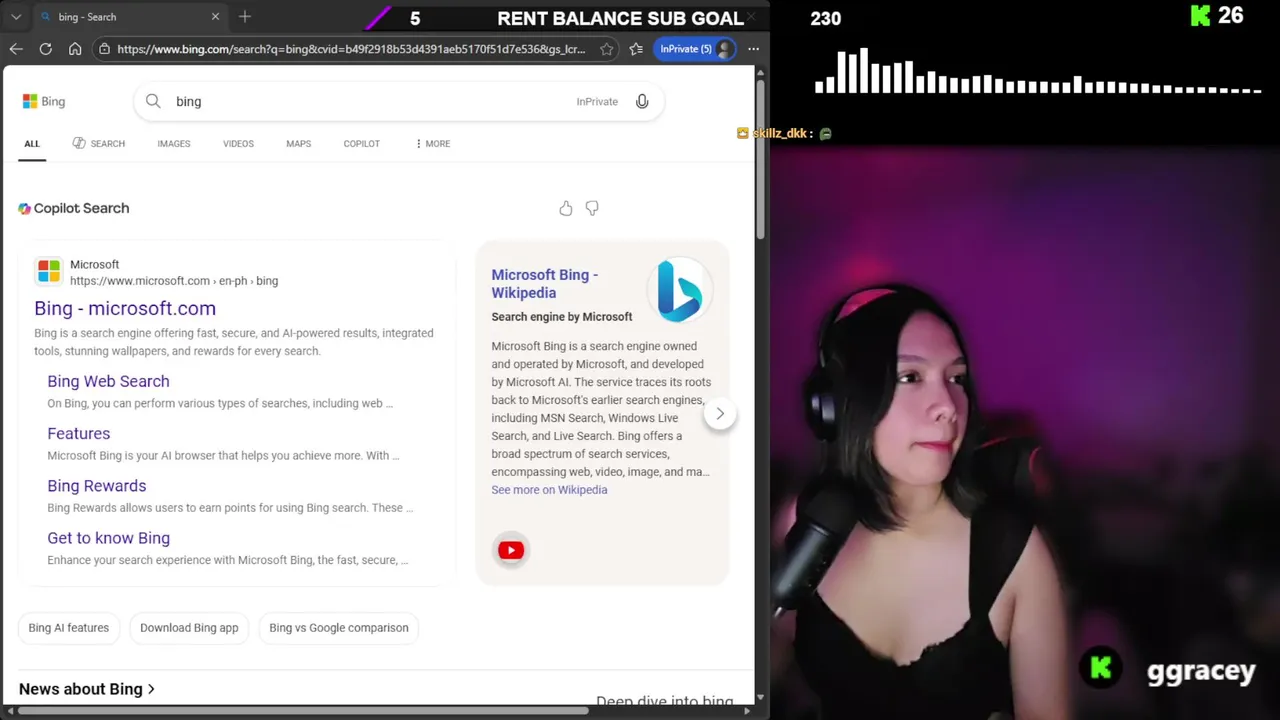Advance the knowledge card next arrow
This screenshot has height=720, width=1280.
(720, 413)
